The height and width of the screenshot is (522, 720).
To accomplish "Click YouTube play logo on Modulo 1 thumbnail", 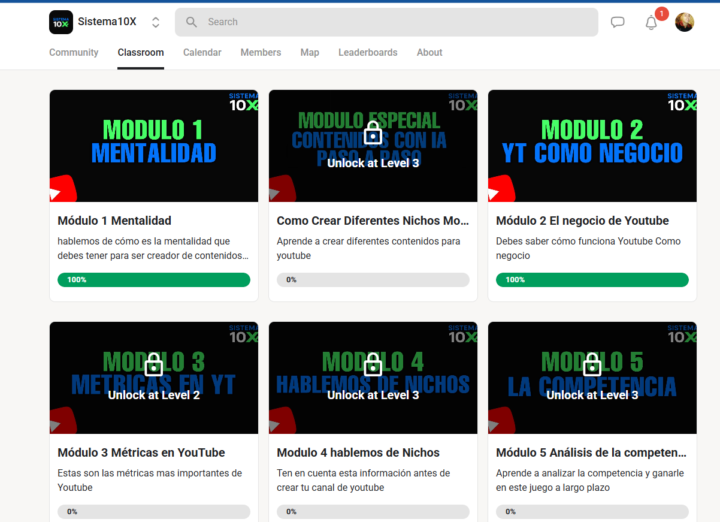I will point(63,189).
